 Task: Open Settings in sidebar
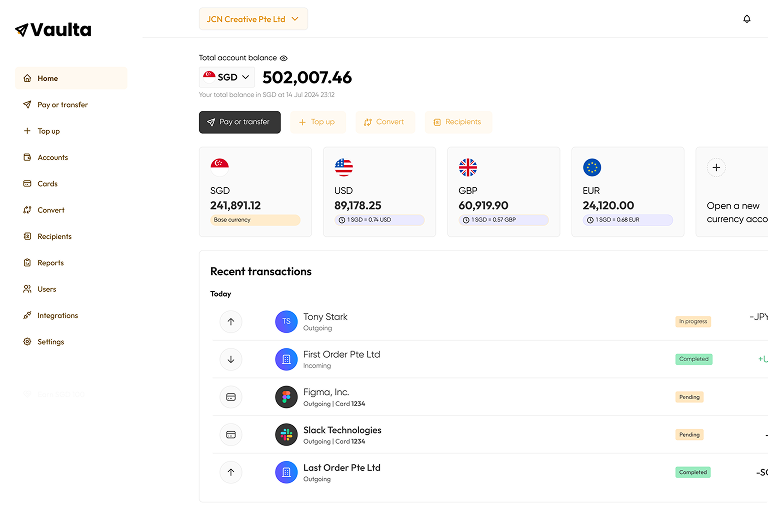[72, 342]
